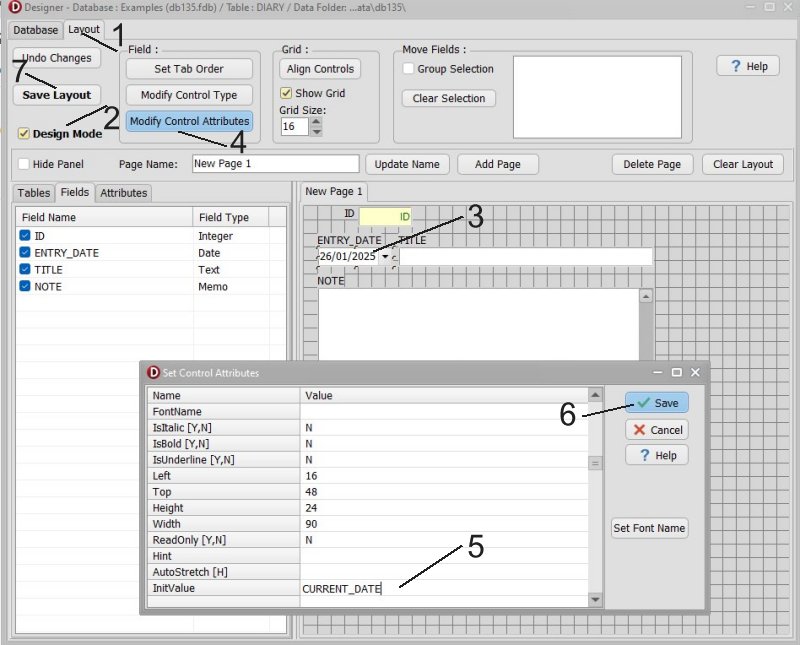Uncheck the ENTRY_DATE field checkbox
This screenshot has width=800, height=645.
coord(24,252)
